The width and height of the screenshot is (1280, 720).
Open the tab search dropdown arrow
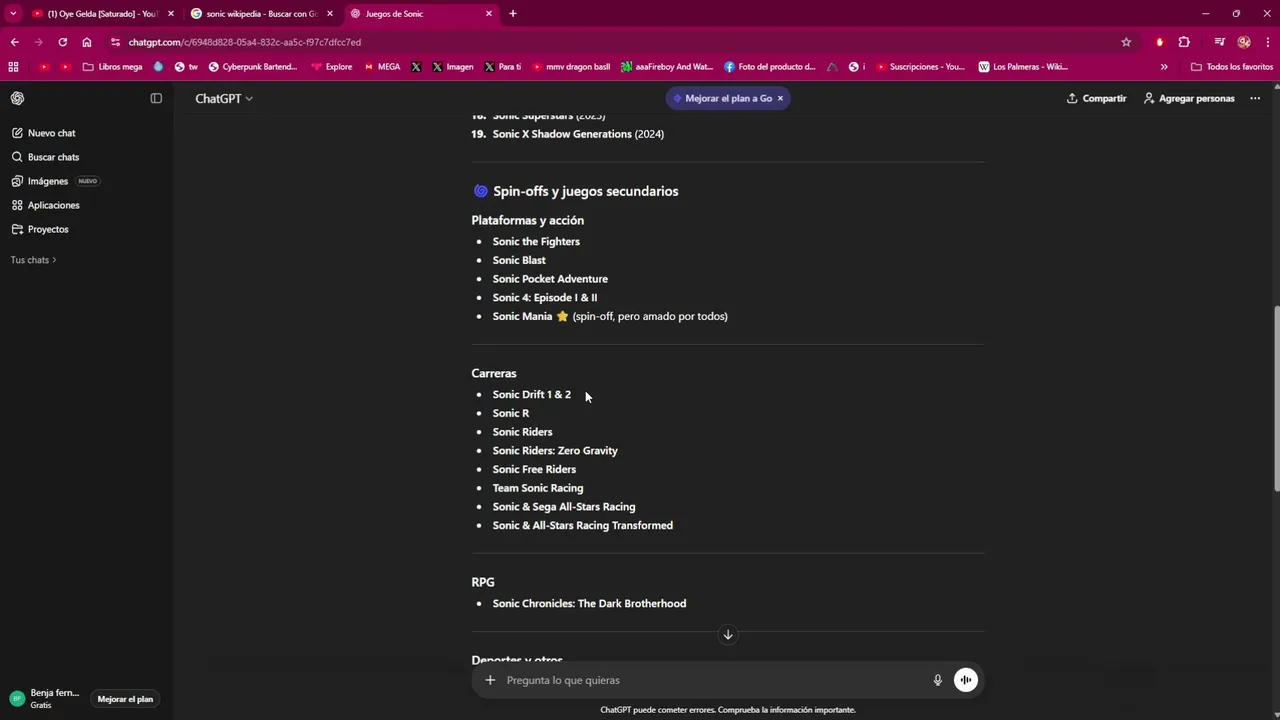coord(13,14)
